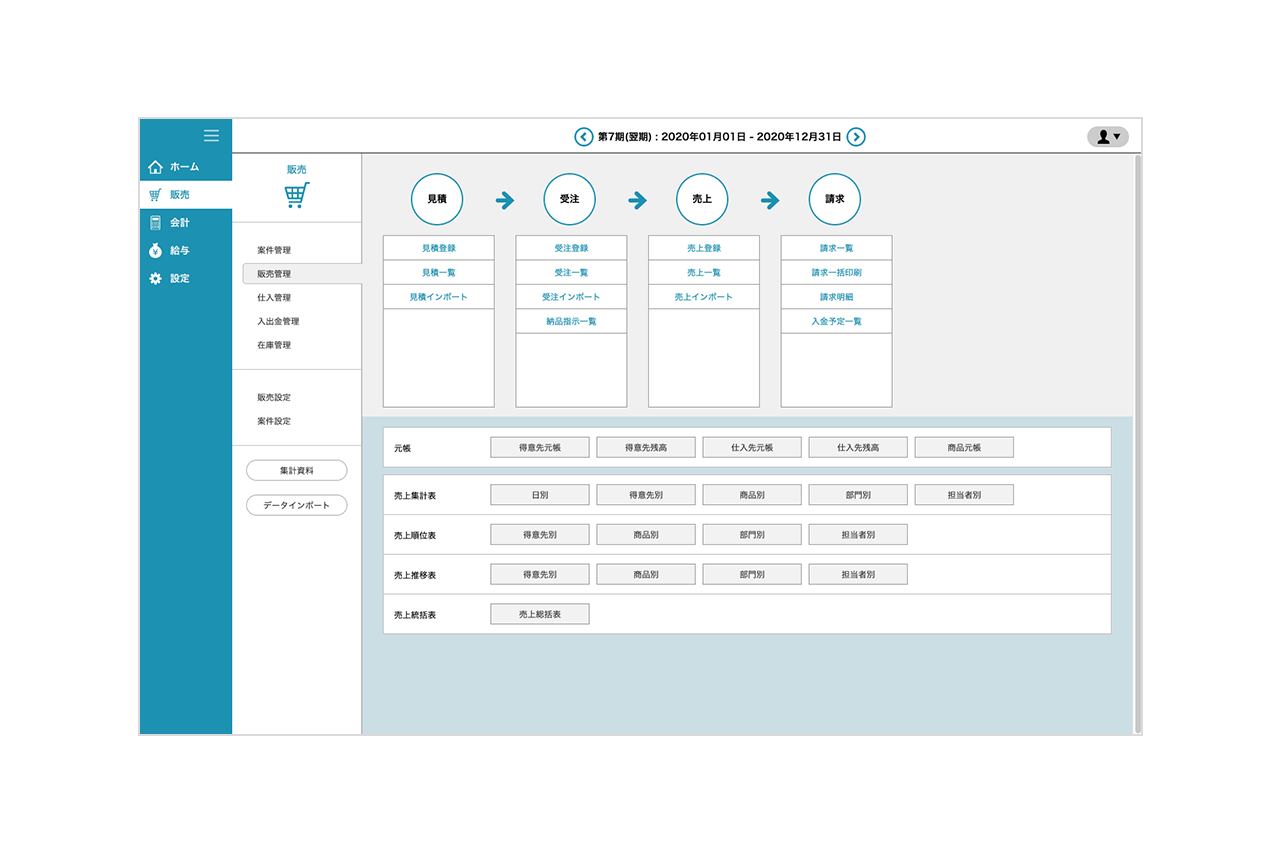Click the 集計資料 button
The height and width of the screenshot is (854, 1280).
point(297,471)
